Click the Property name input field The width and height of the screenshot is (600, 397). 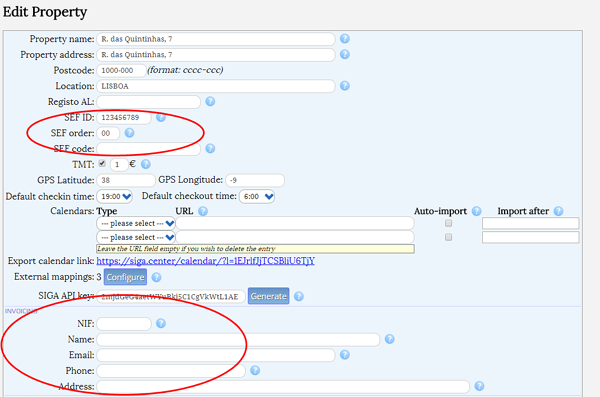[216, 39]
